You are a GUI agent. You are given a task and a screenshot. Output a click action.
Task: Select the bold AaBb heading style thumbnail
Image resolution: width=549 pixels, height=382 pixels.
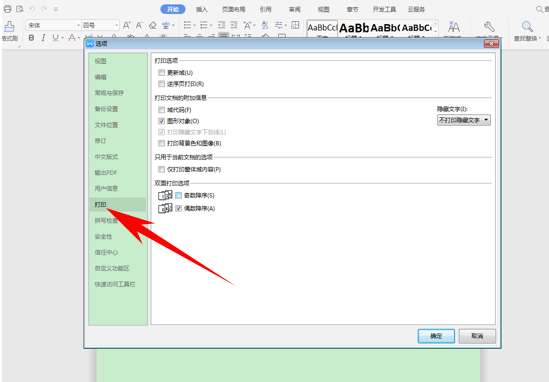coord(354,28)
